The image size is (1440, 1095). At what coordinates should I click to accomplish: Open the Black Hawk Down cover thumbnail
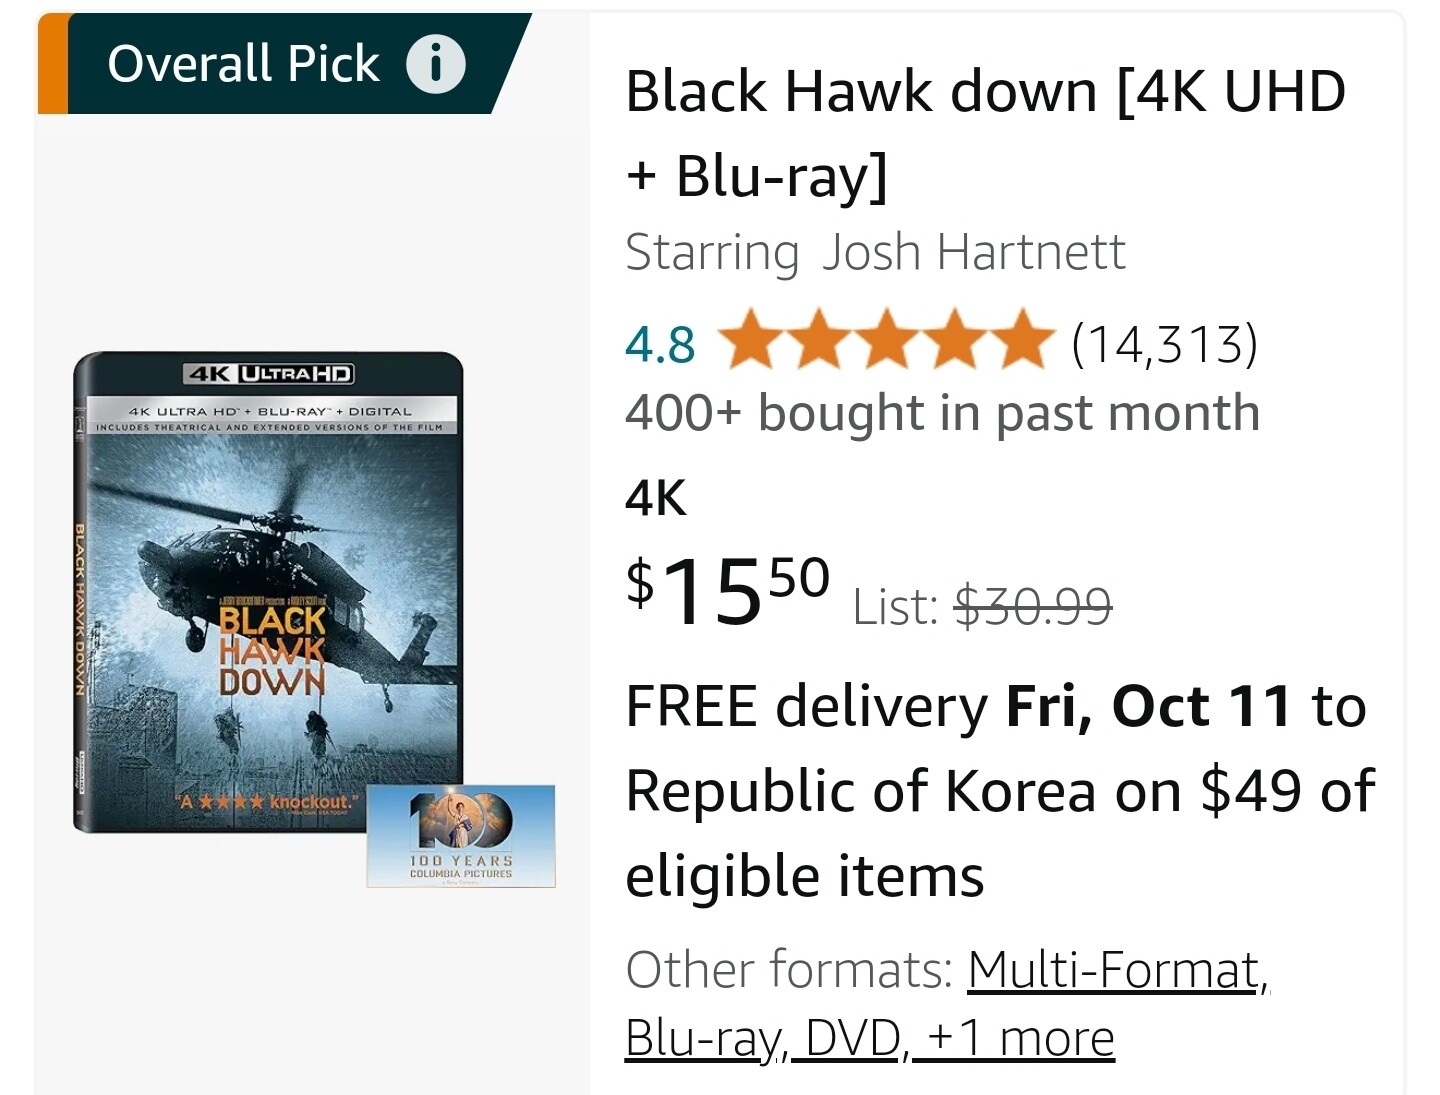point(268,592)
